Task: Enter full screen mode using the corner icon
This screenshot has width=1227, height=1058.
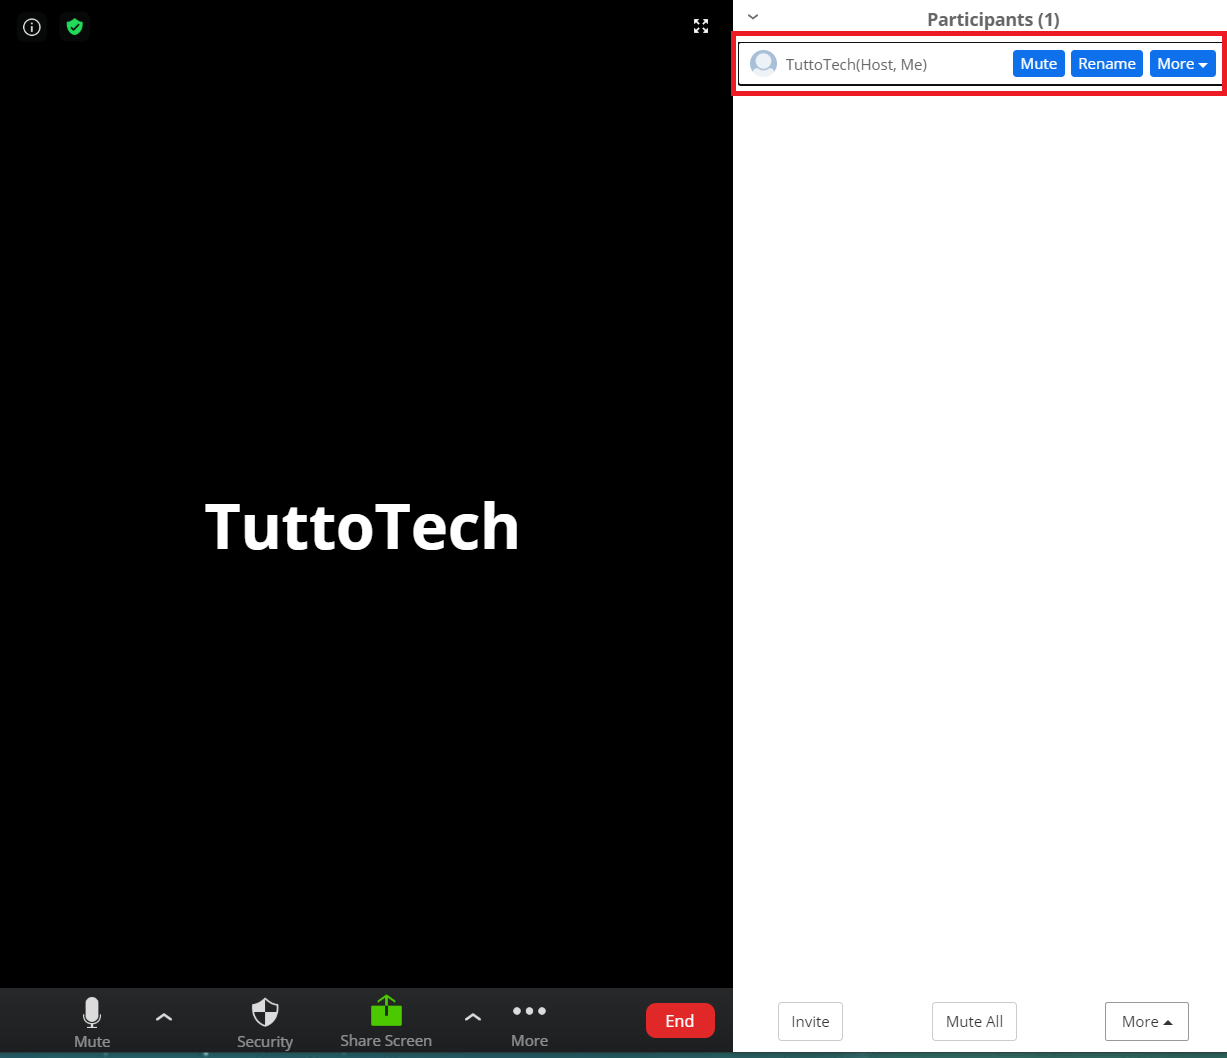Action: (701, 27)
